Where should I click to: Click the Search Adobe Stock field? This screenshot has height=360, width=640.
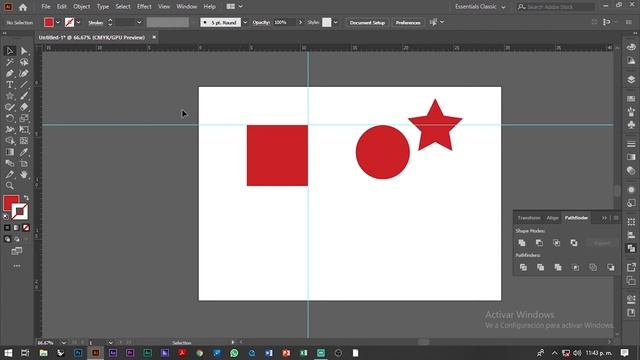556,7
